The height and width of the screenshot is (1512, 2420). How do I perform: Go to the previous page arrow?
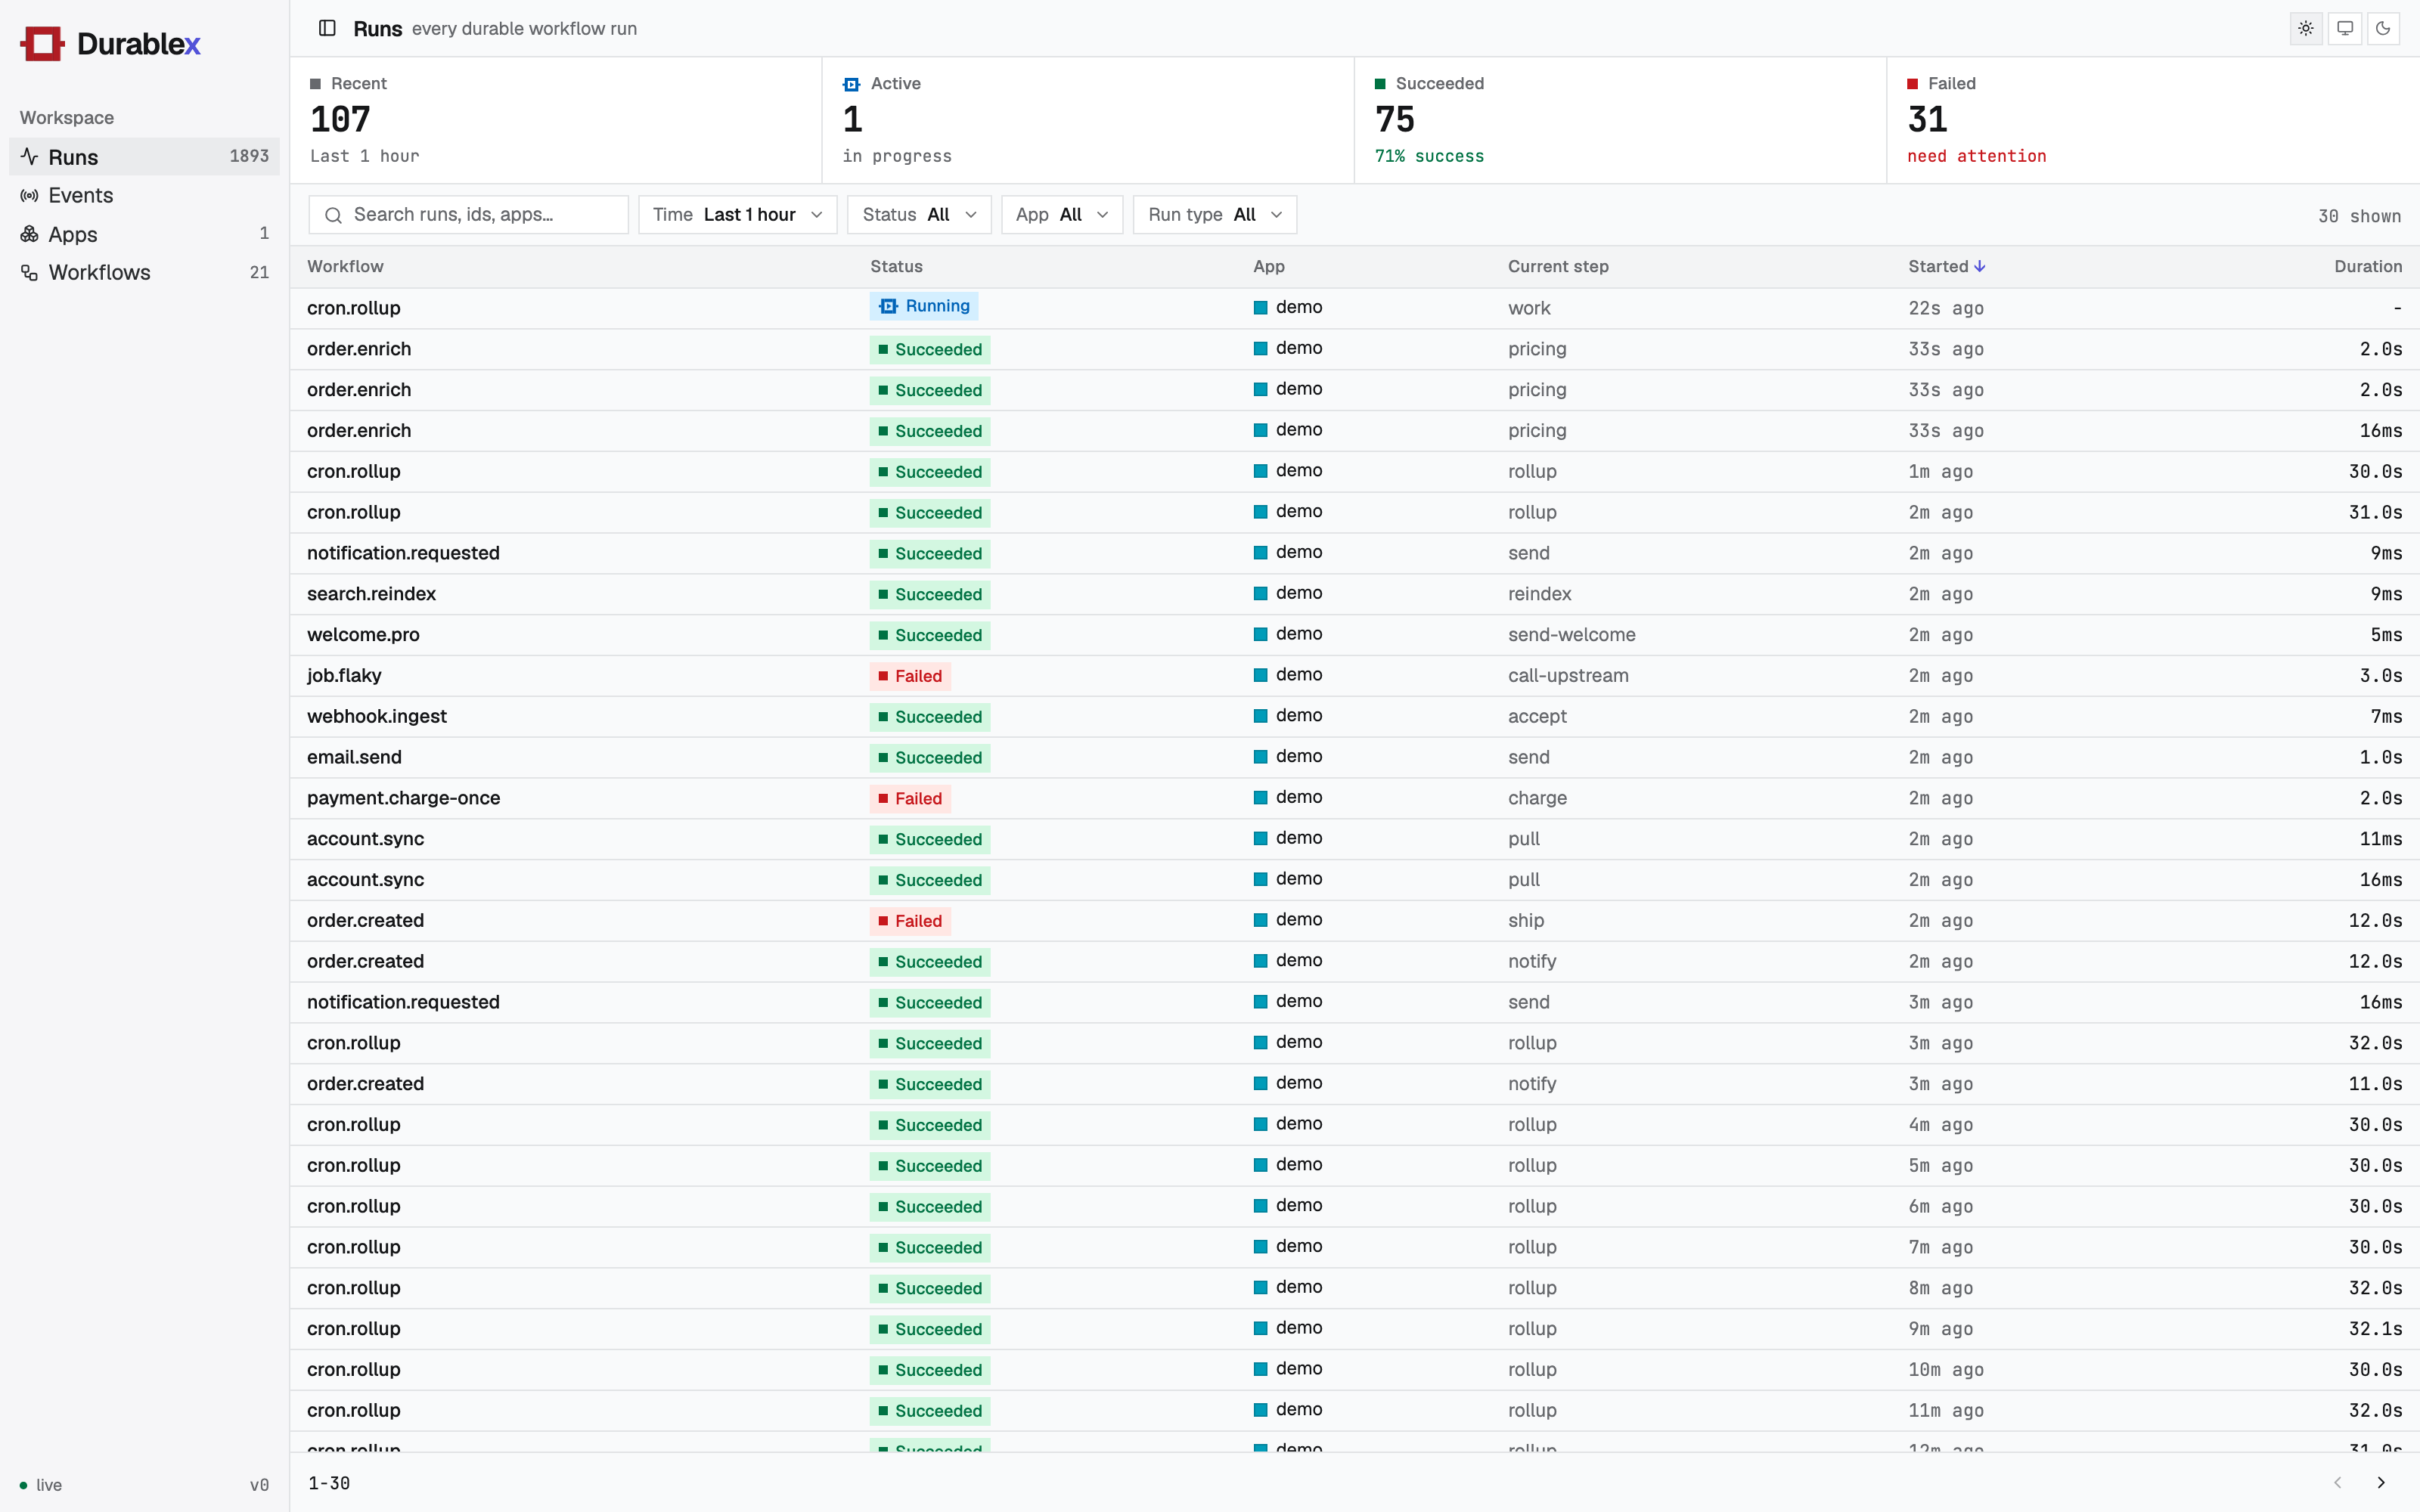pyautogui.click(x=2338, y=1482)
